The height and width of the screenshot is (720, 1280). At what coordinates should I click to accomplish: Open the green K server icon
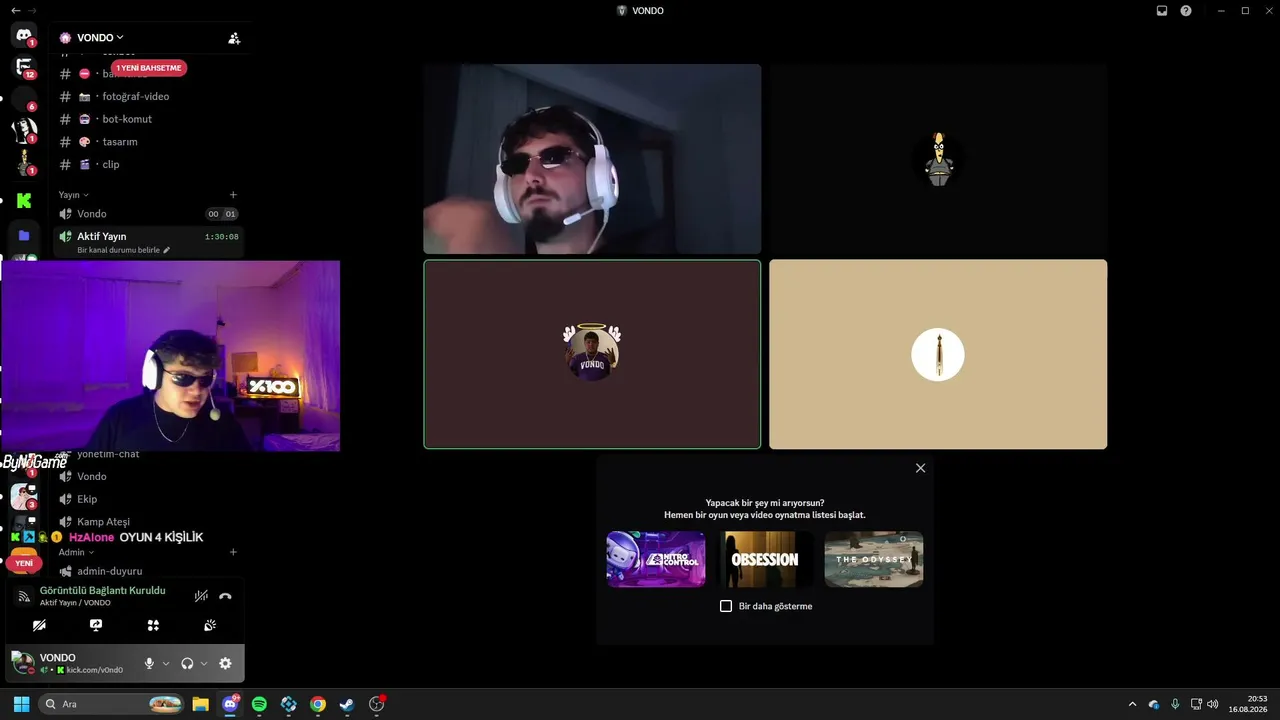click(x=24, y=201)
